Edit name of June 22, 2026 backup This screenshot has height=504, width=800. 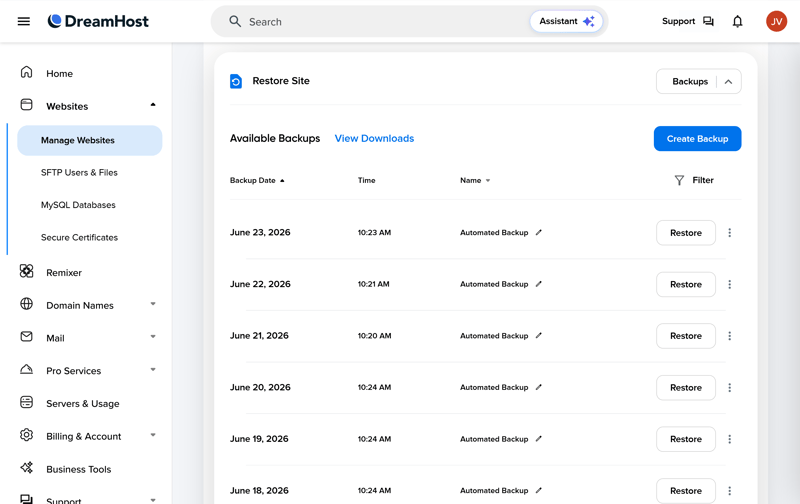pos(538,284)
